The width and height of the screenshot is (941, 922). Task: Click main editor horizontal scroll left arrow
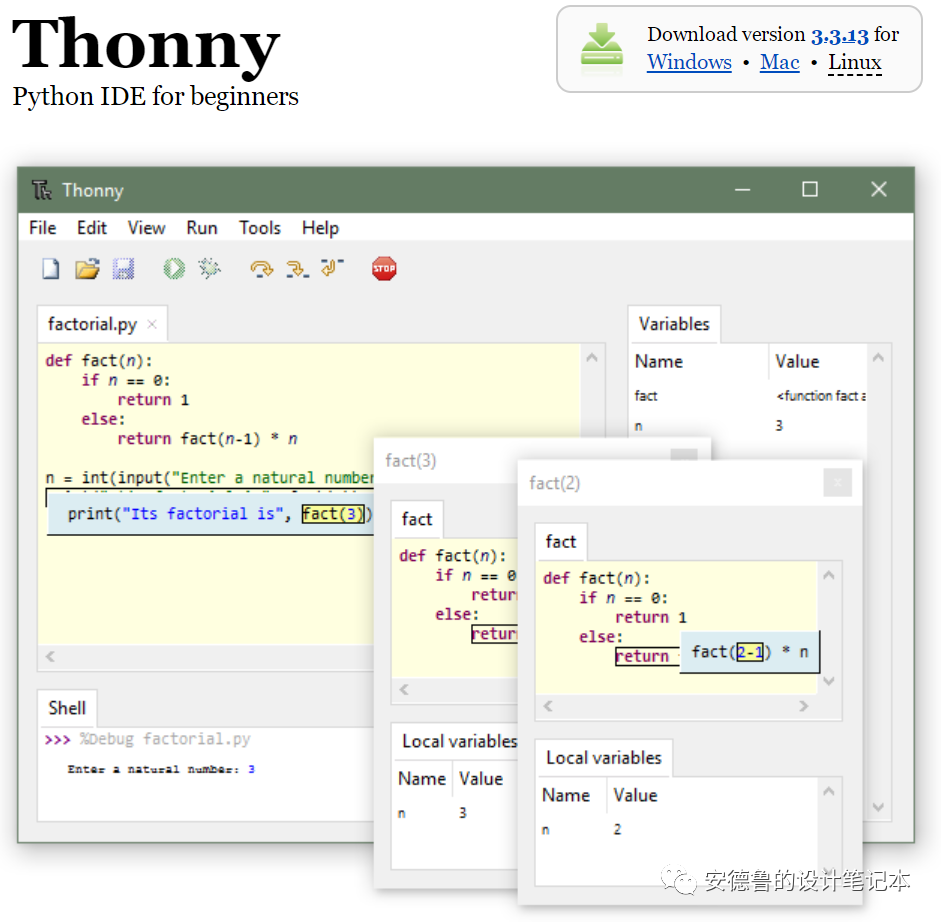[50, 657]
